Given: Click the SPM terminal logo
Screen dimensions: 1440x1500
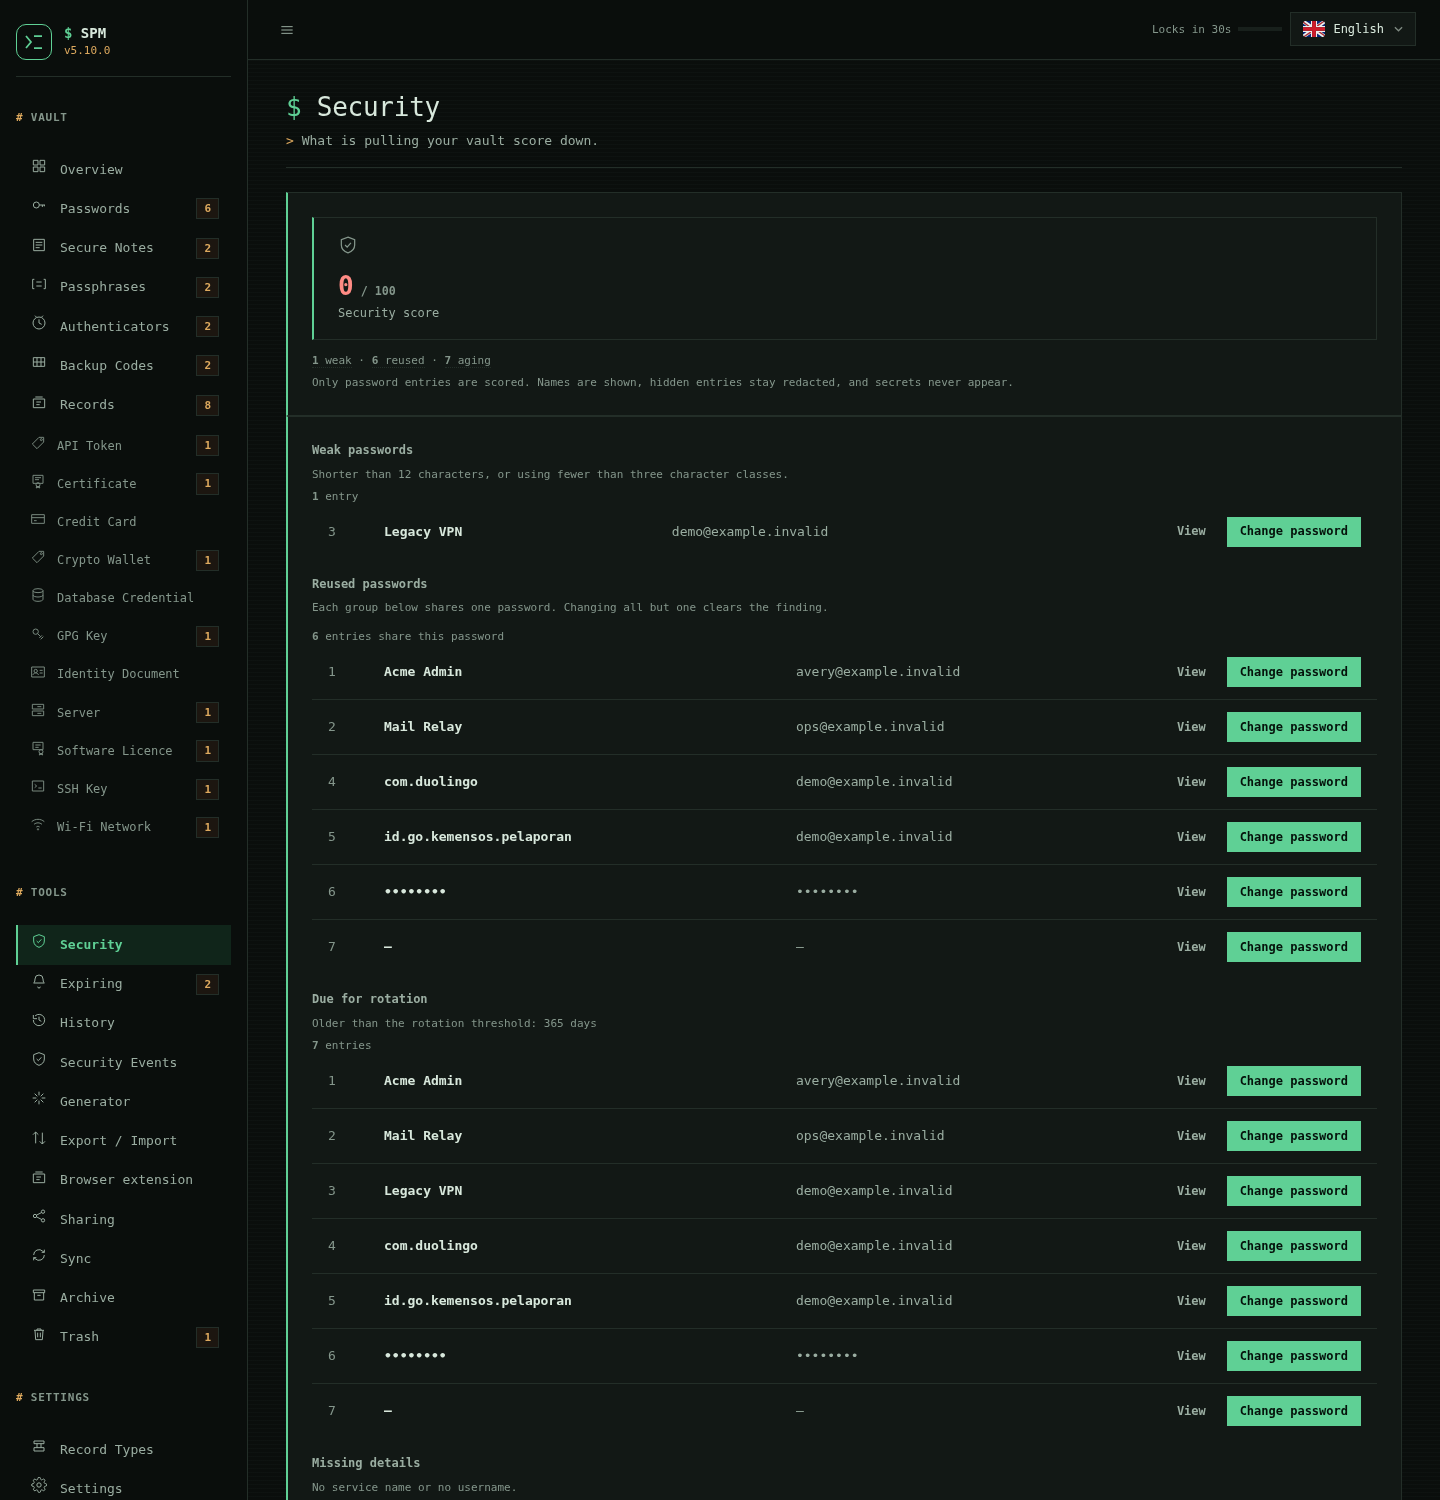Looking at the screenshot, I should point(34,42).
